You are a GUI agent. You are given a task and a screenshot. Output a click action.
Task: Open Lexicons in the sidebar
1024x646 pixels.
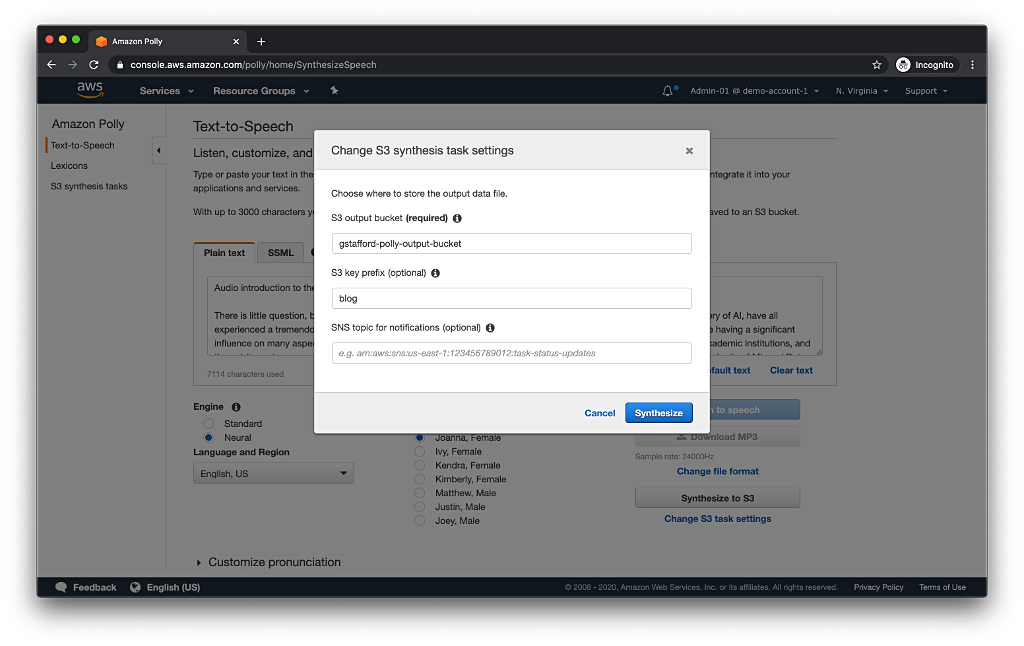click(69, 166)
